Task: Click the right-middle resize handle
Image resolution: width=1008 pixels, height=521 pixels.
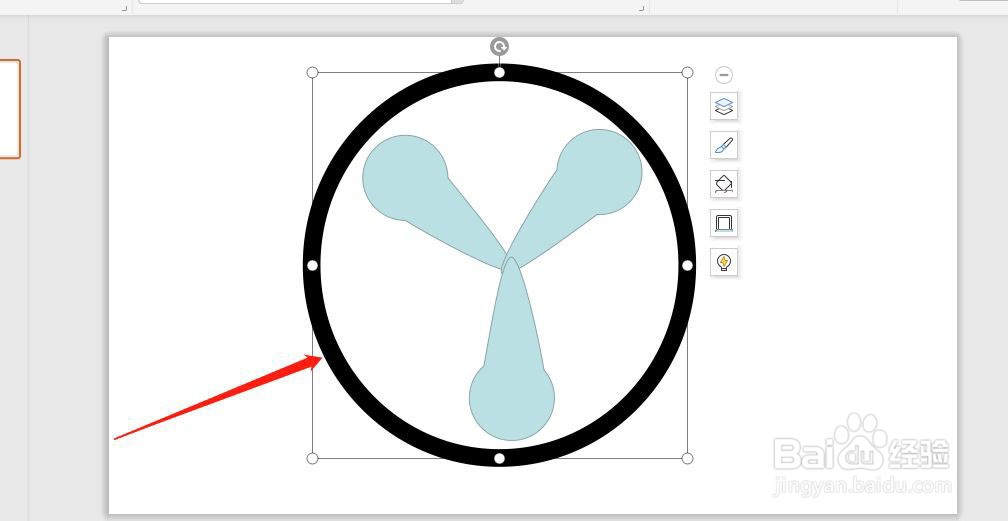Action: 687,266
